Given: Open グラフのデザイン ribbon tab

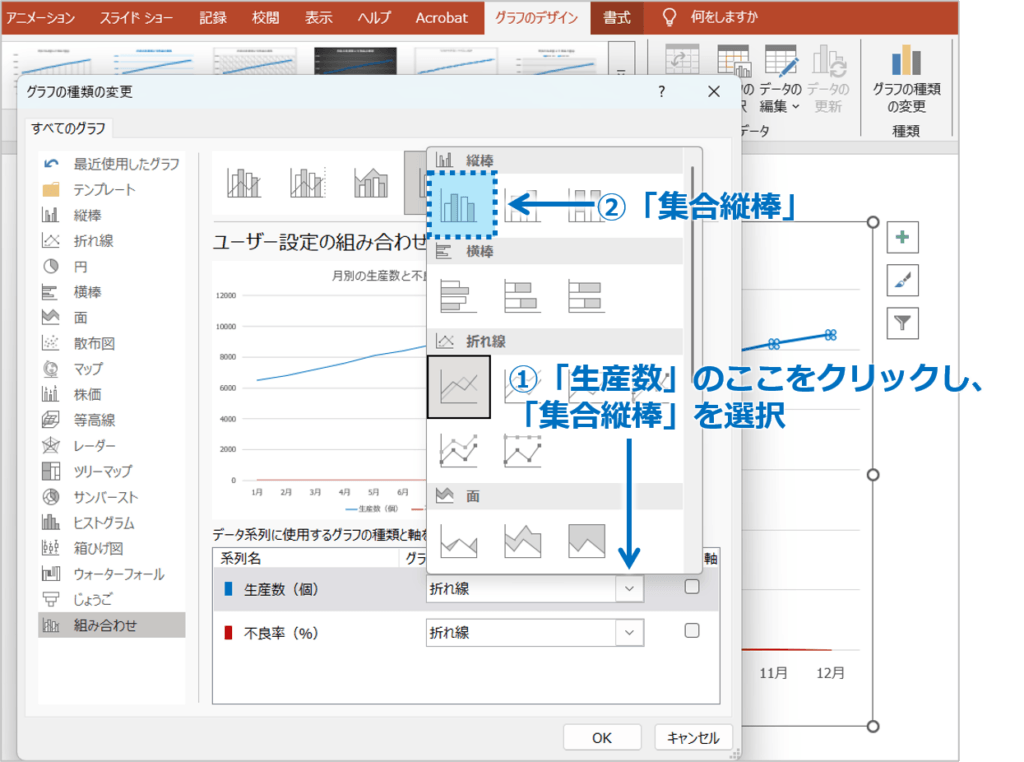Looking at the screenshot, I should click(x=536, y=18).
